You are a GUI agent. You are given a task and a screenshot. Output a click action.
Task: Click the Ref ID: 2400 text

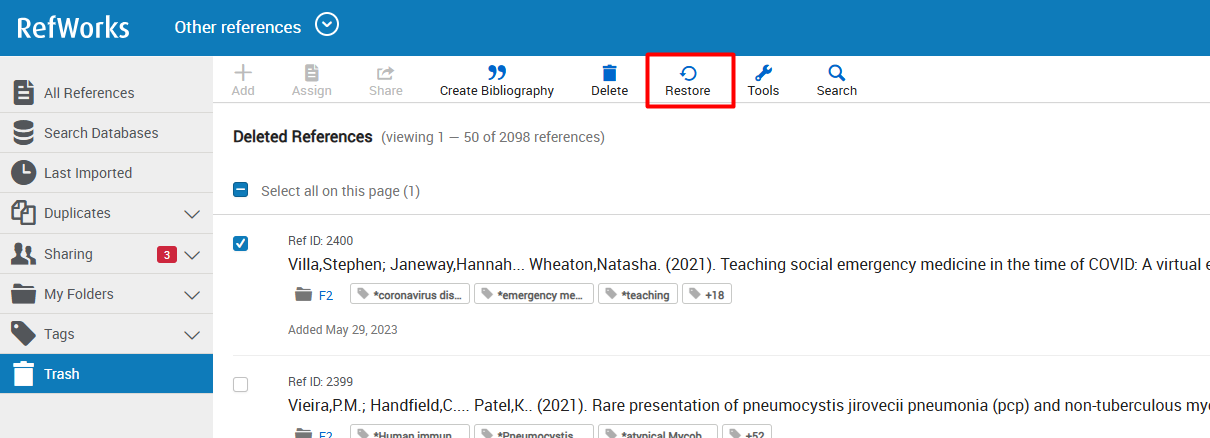tap(320, 241)
